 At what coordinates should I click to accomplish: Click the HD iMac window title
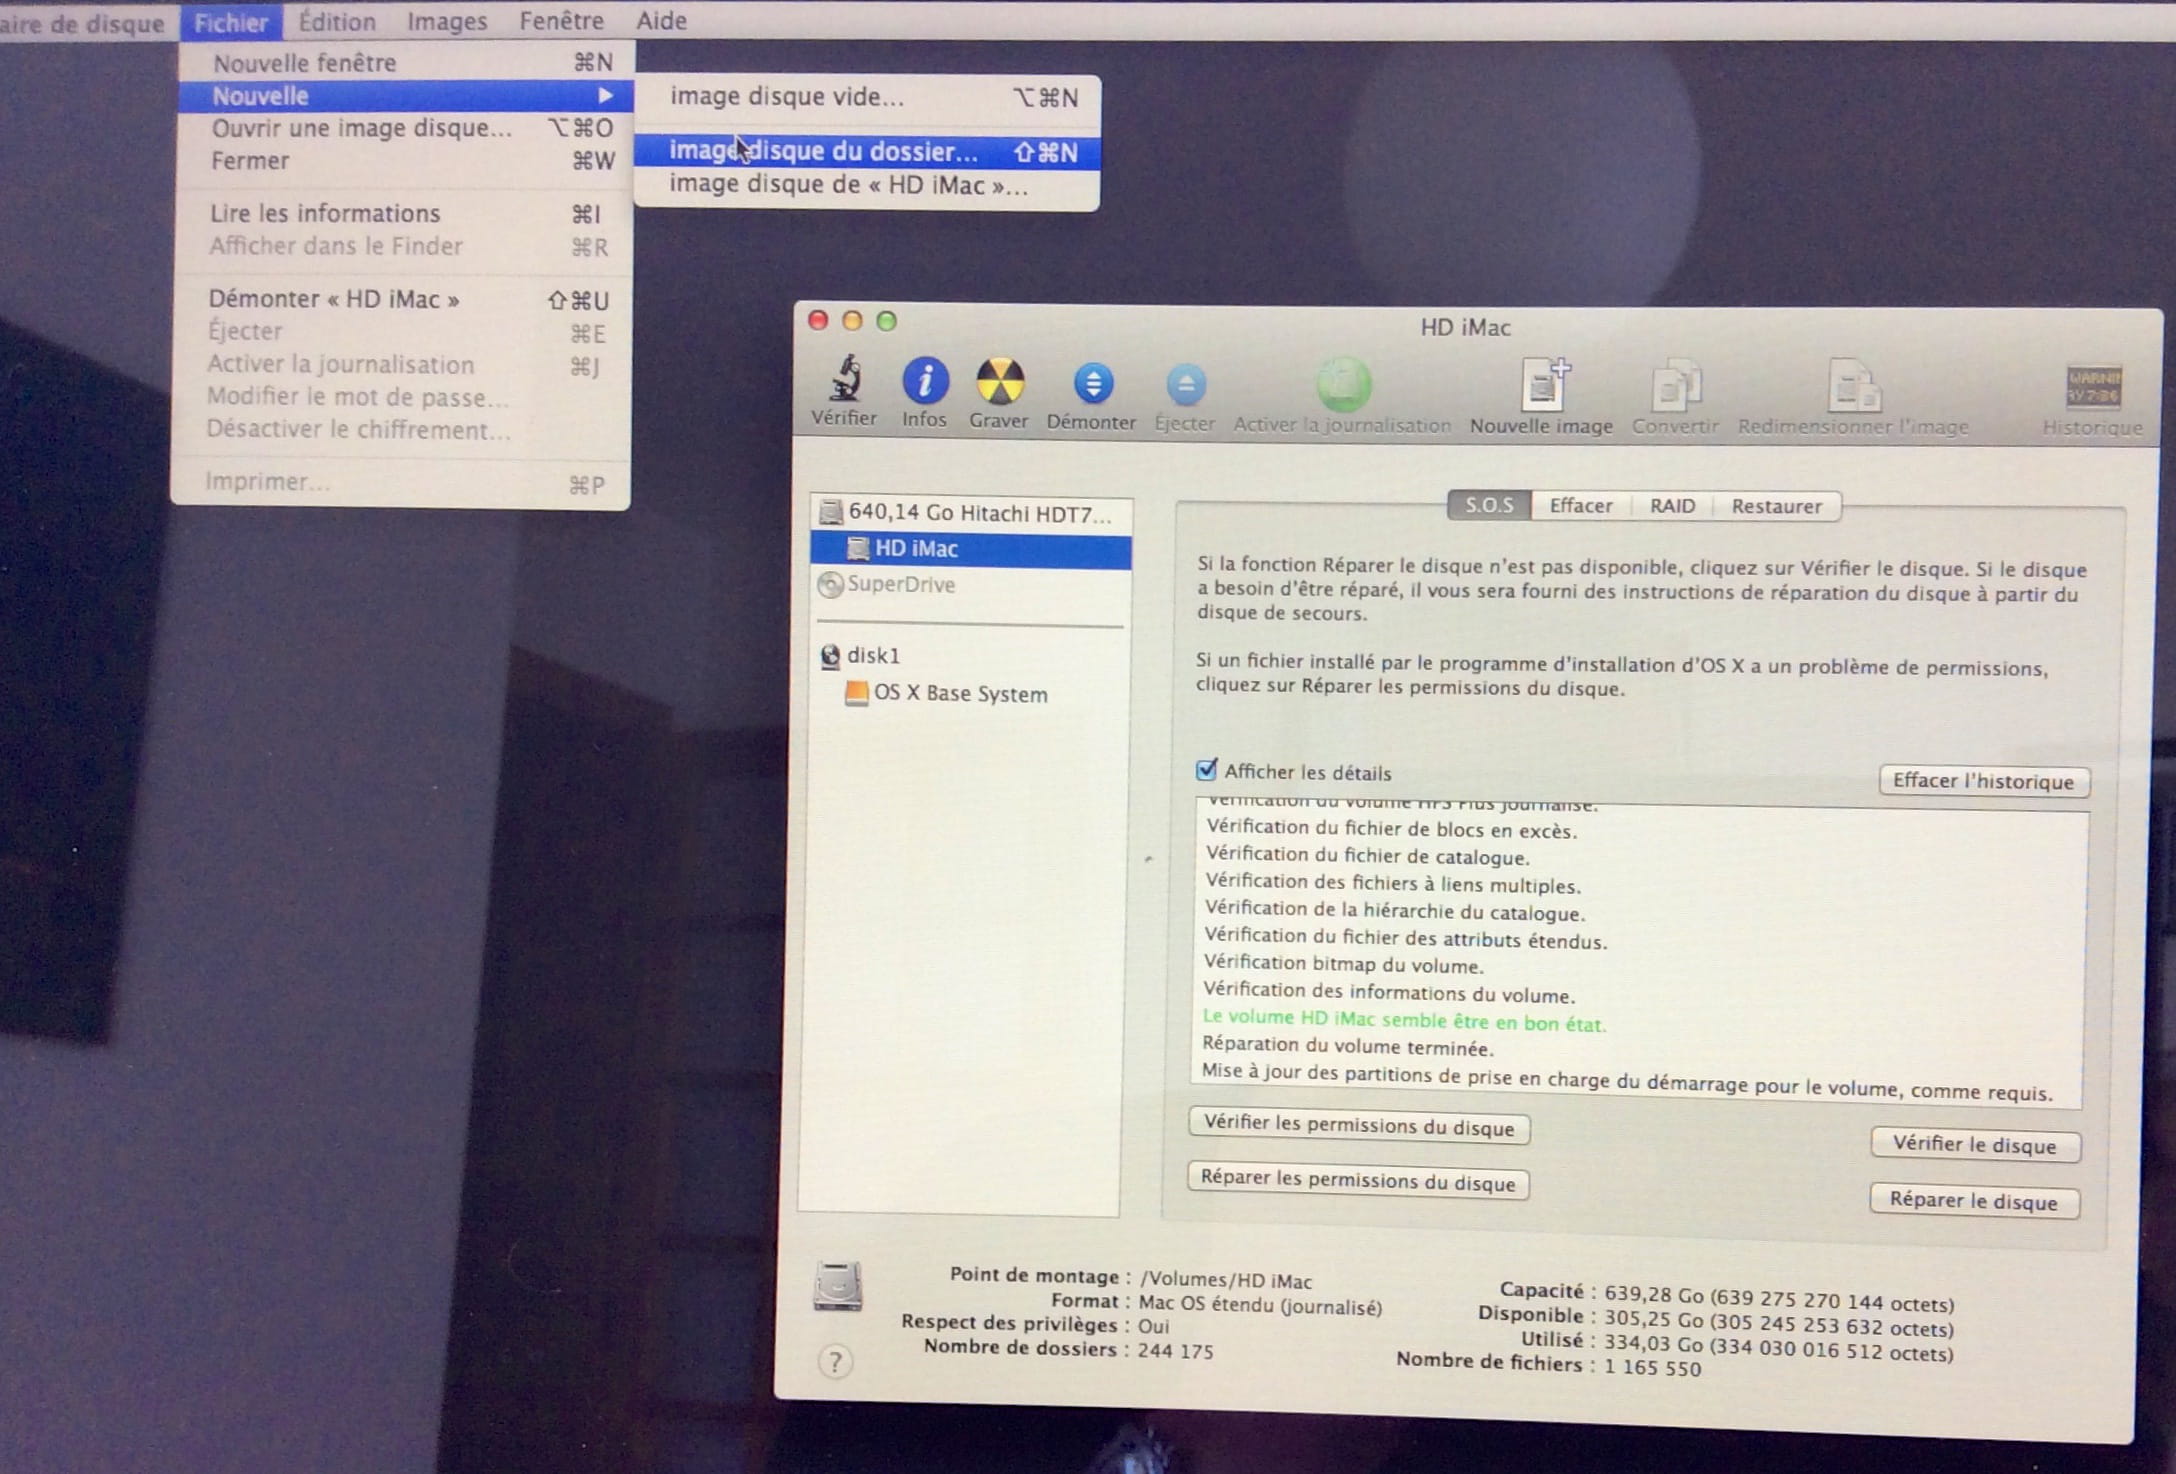(1465, 327)
